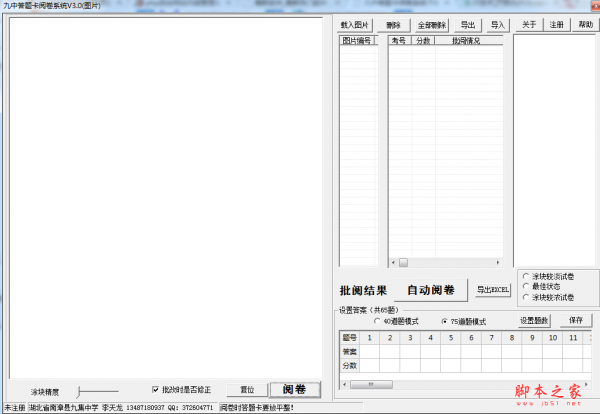This screenshot has height=414, width=600.
Task: Click the empty results text box on right
Action: (x=555, y=150)
